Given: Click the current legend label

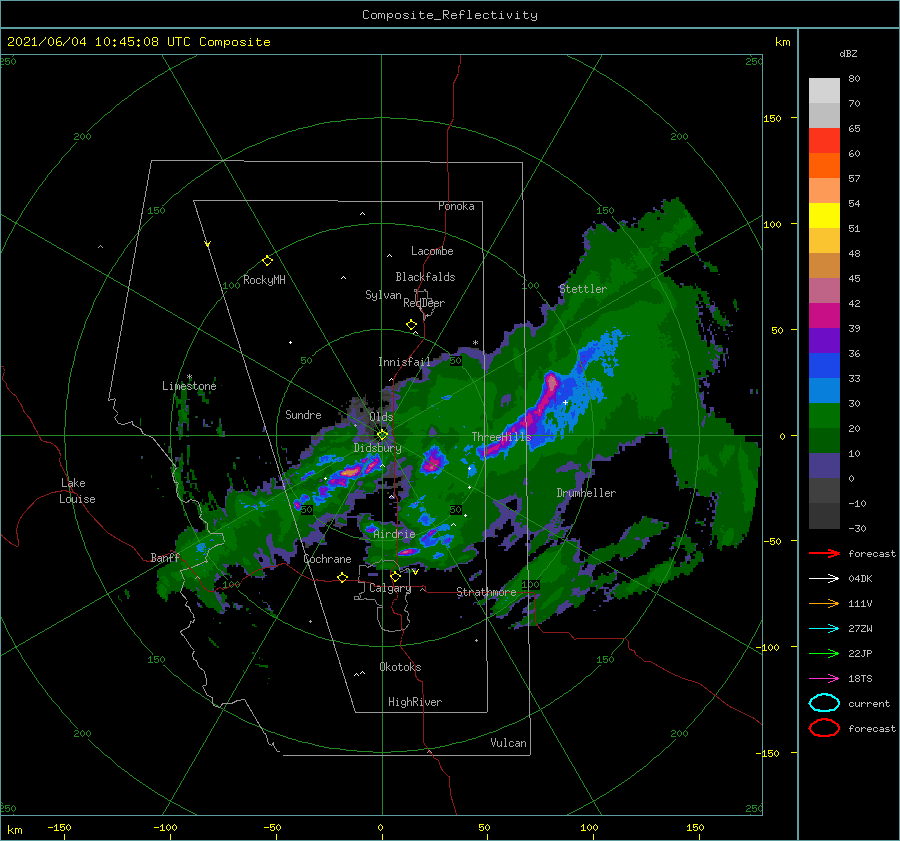Looking at the screenshot, I should point(869,703).
